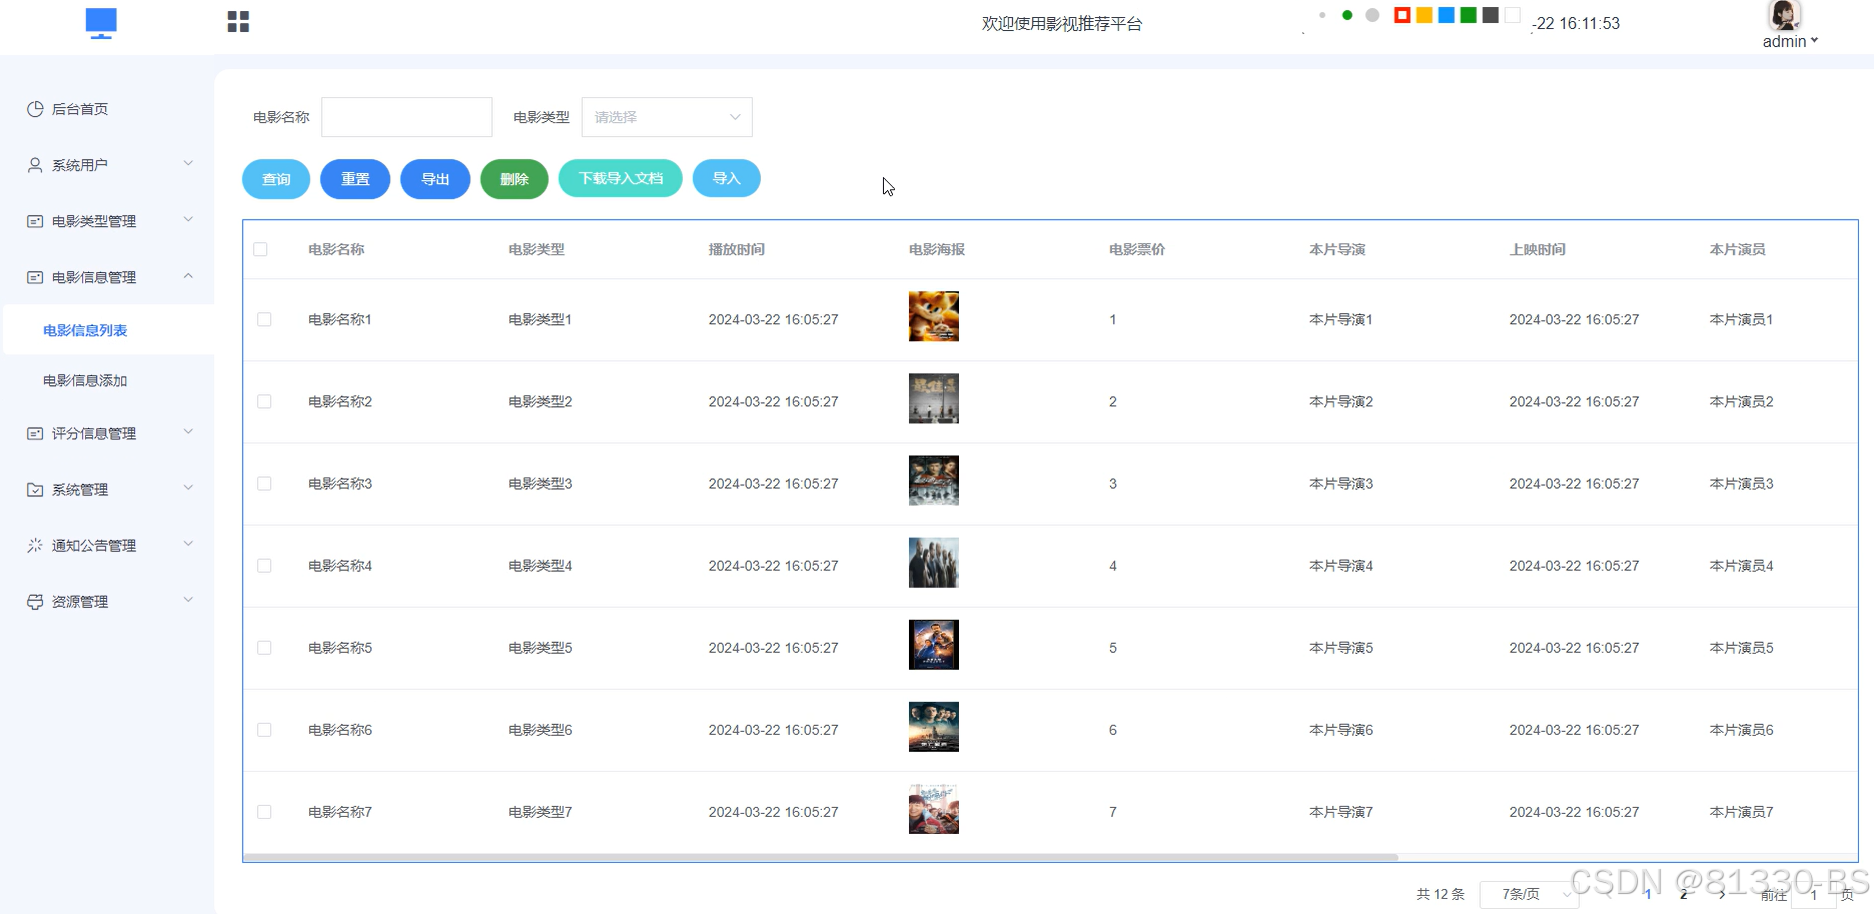
Task: Open the poster thumbnail for 电影名称3
Action: 933,480
